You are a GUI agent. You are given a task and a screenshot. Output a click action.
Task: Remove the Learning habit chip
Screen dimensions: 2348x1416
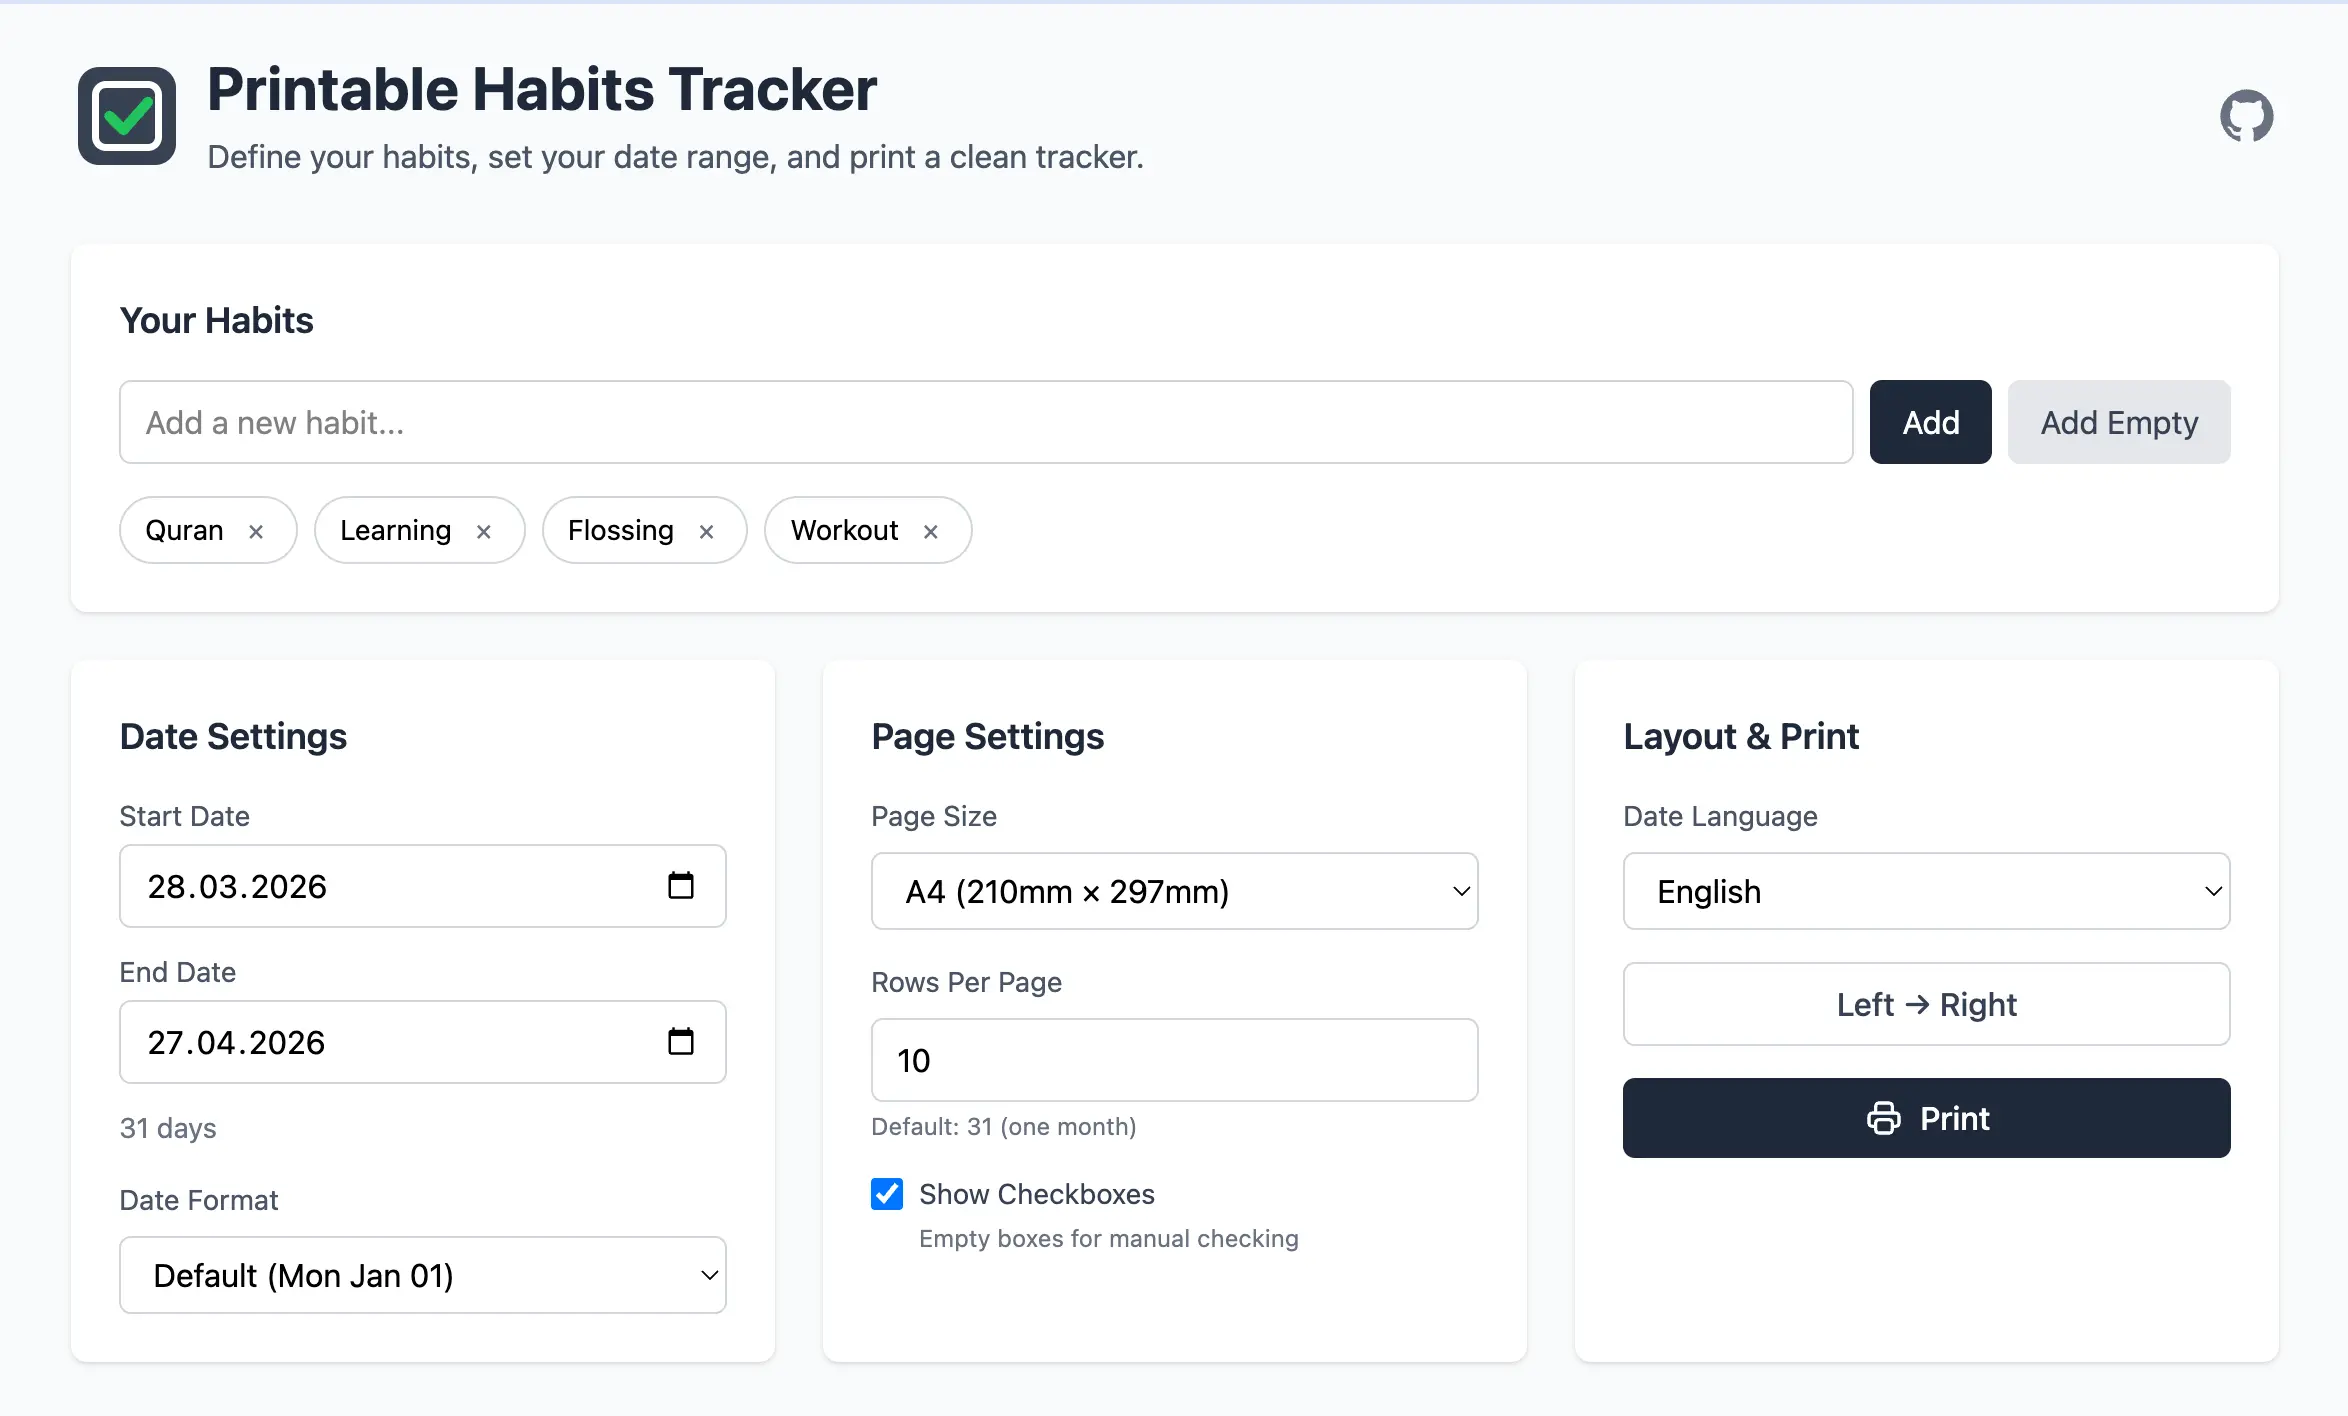[x=484, y=530]
